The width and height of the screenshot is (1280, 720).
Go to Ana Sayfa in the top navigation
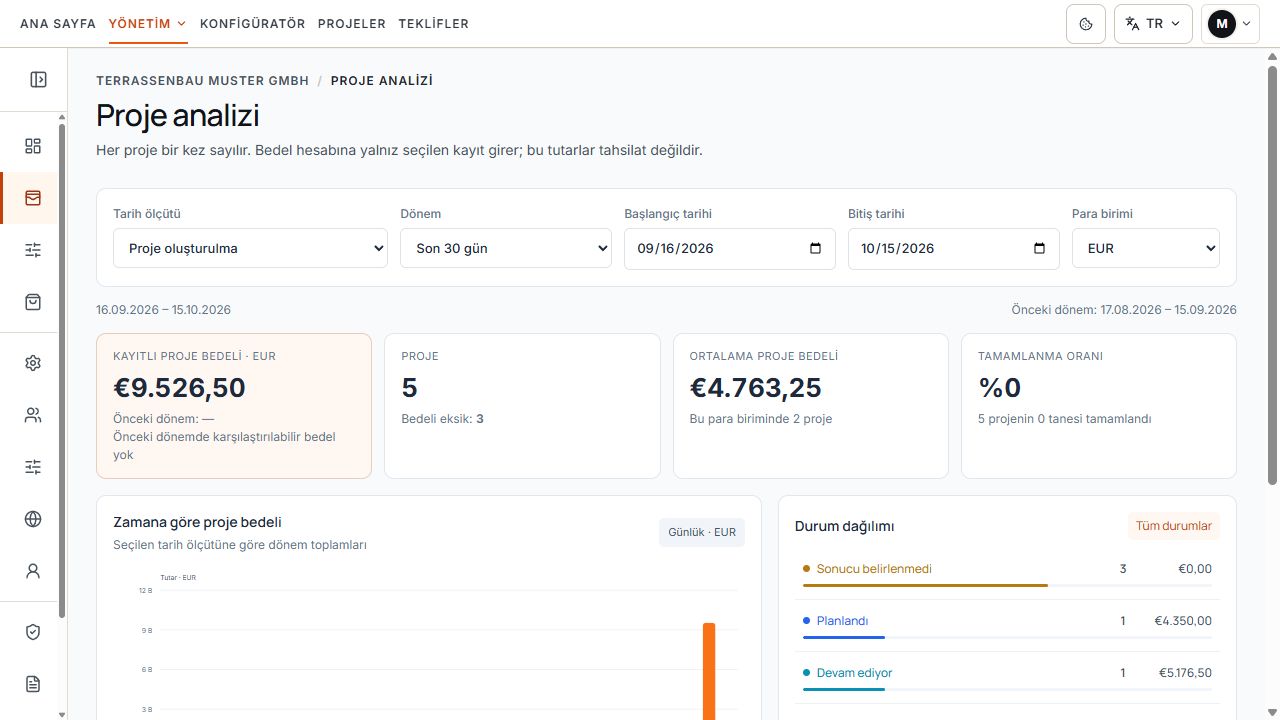58,24
